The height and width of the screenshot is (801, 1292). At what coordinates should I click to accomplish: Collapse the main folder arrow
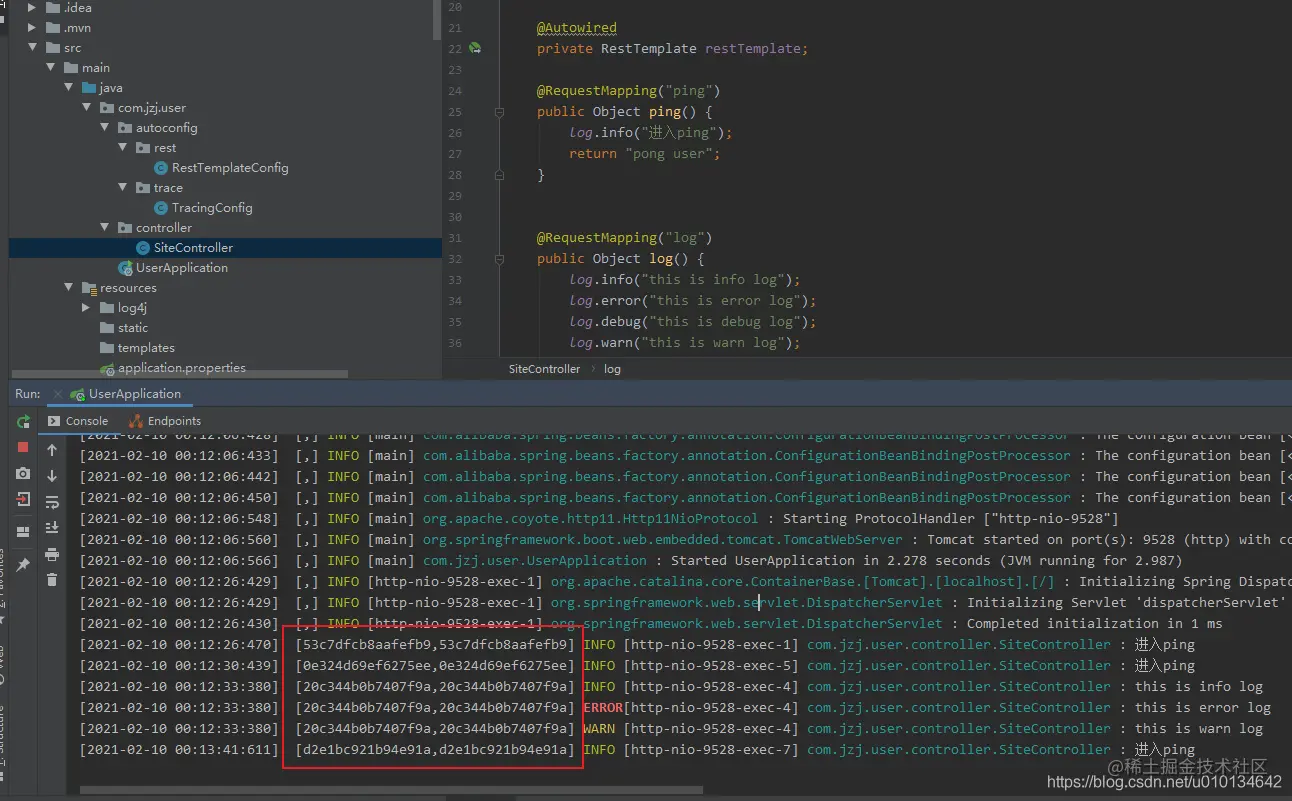[51, 67]
